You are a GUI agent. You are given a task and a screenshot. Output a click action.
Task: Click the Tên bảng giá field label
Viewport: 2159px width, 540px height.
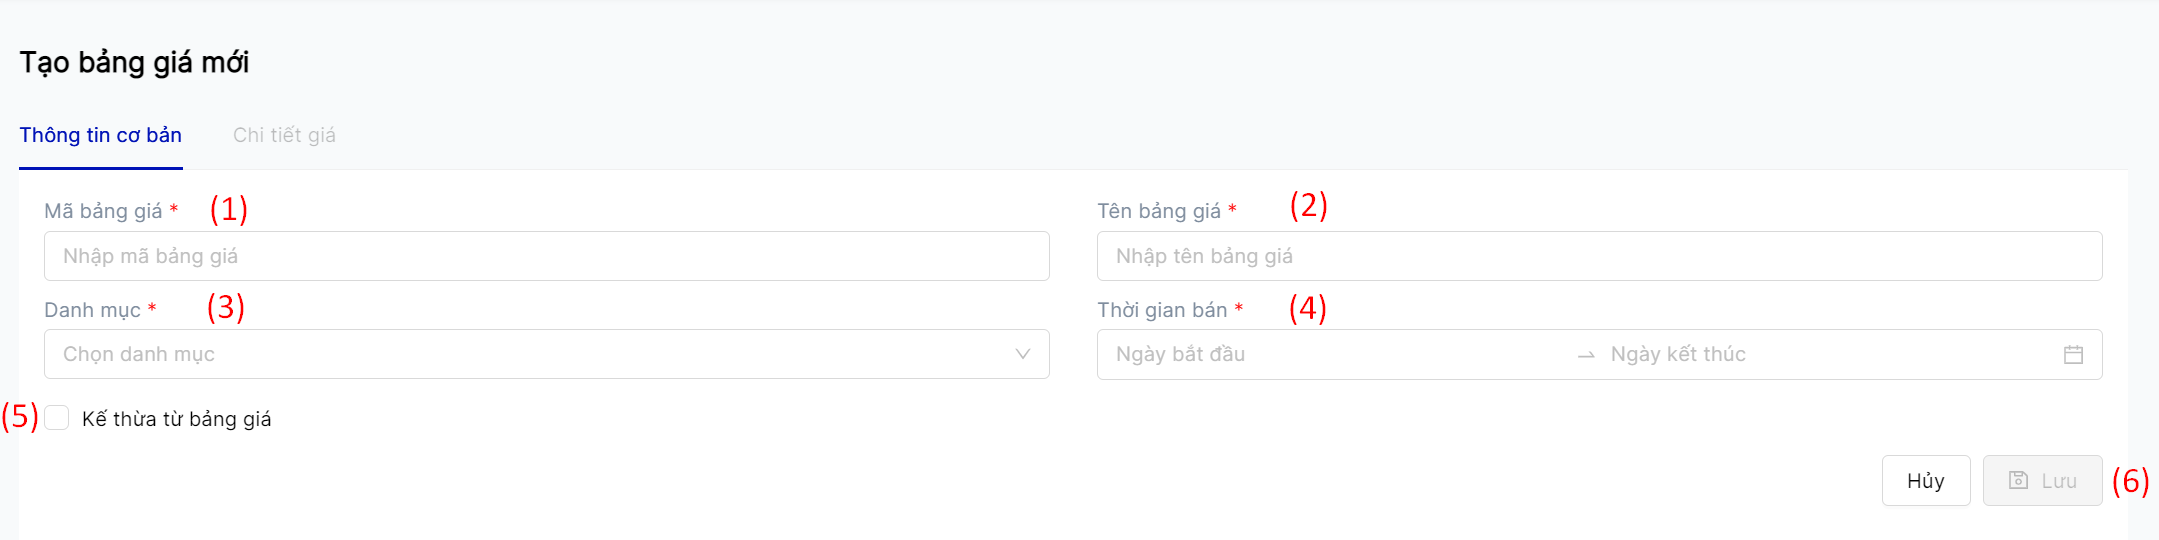click(x=1158, y=211)
